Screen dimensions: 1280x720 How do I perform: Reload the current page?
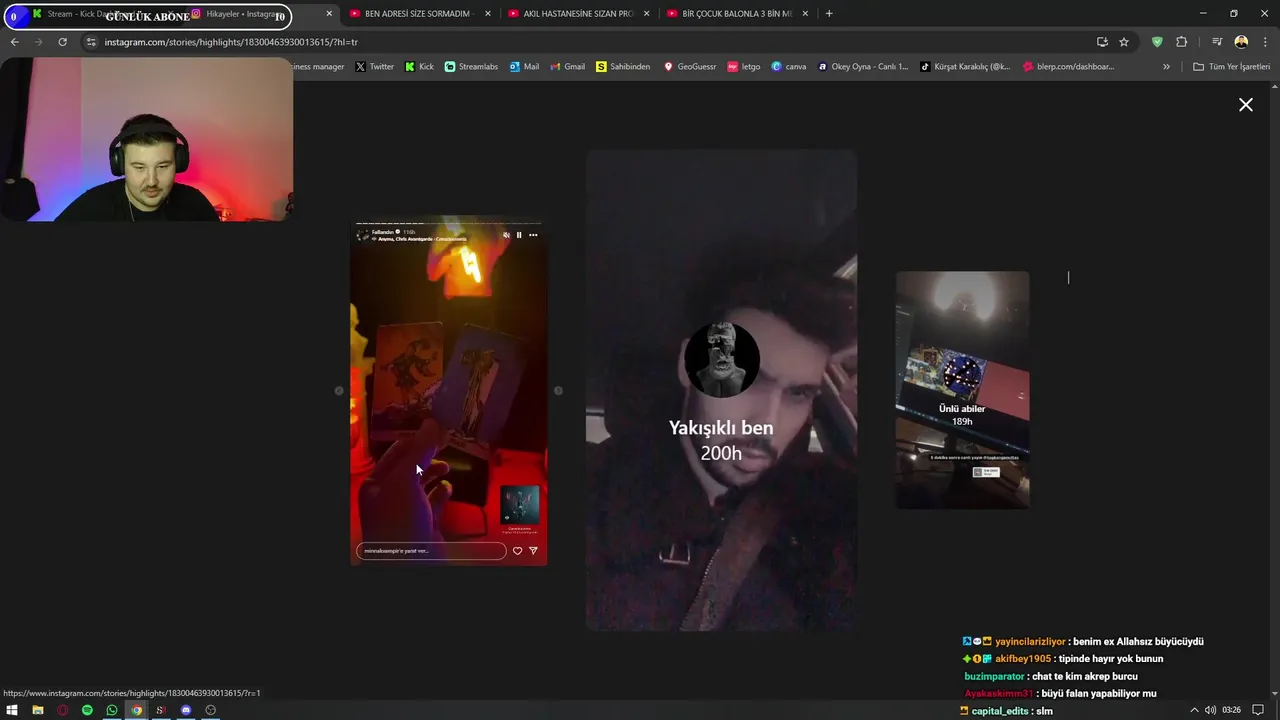pos(62,42)
